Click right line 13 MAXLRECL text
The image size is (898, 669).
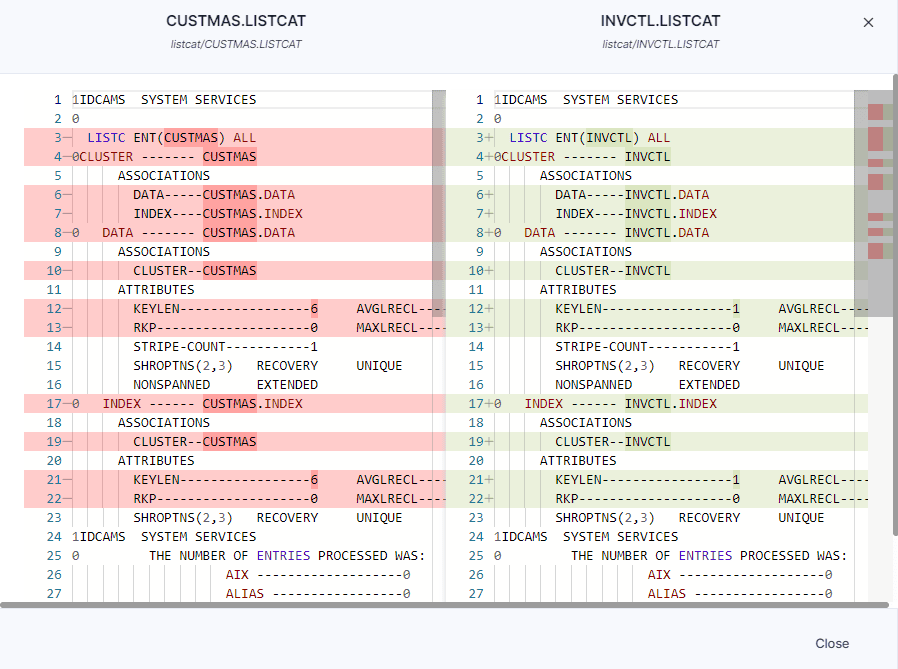(x=808, y=328)
